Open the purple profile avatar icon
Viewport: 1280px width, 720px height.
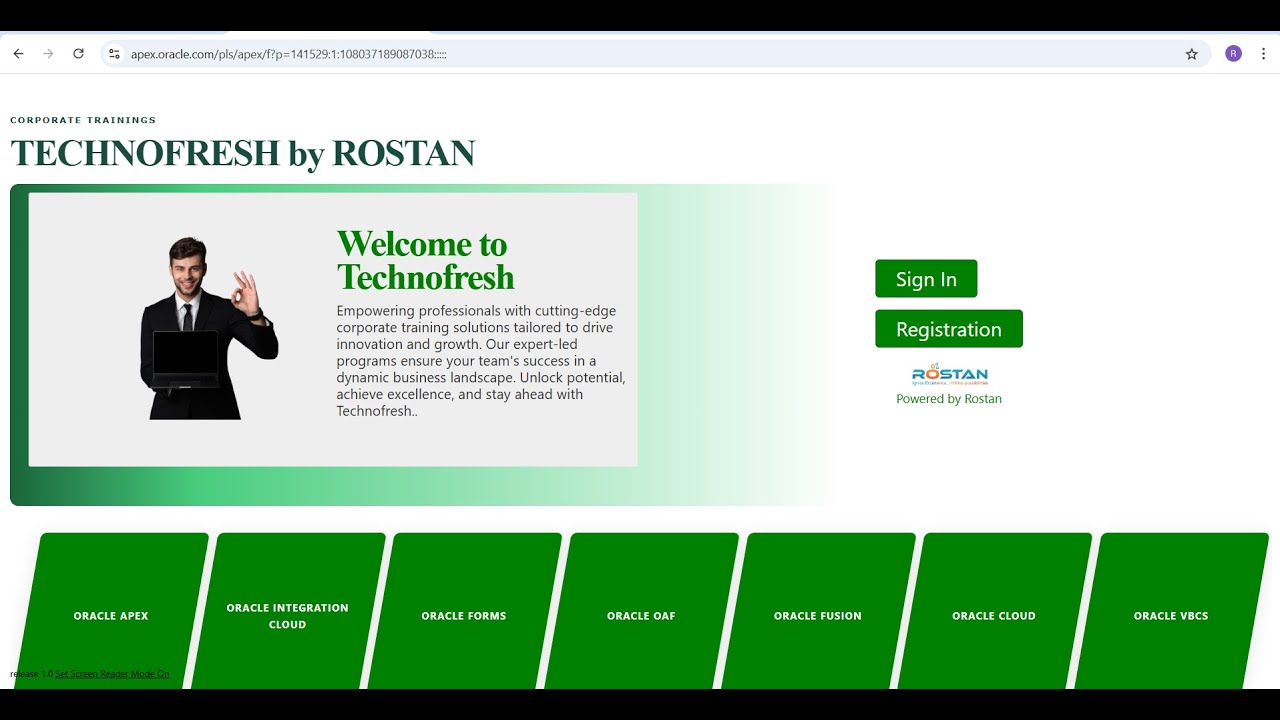[1233, 54]
